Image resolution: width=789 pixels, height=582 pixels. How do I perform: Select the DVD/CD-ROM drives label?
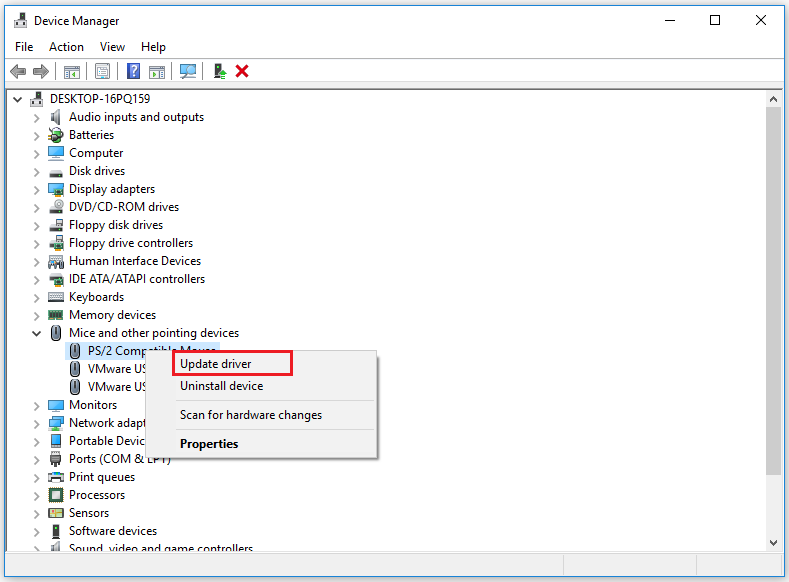124,207
